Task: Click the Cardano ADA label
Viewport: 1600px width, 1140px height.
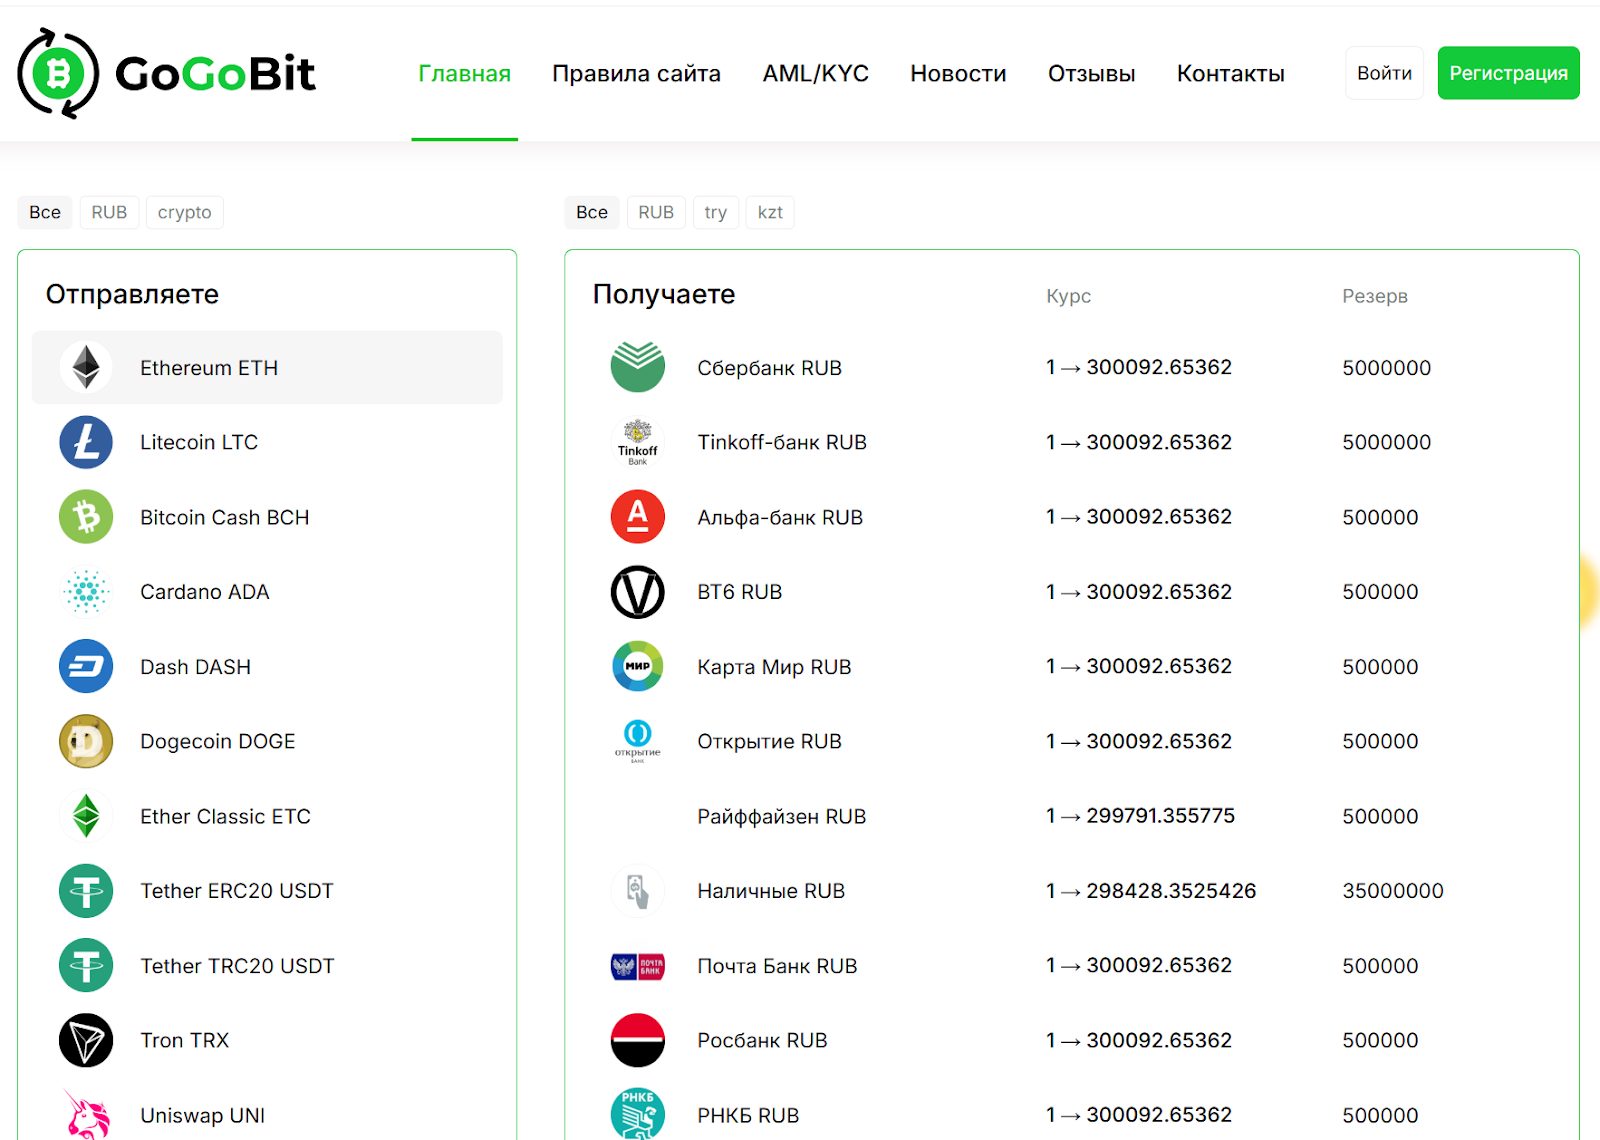Action: (205, 592)
